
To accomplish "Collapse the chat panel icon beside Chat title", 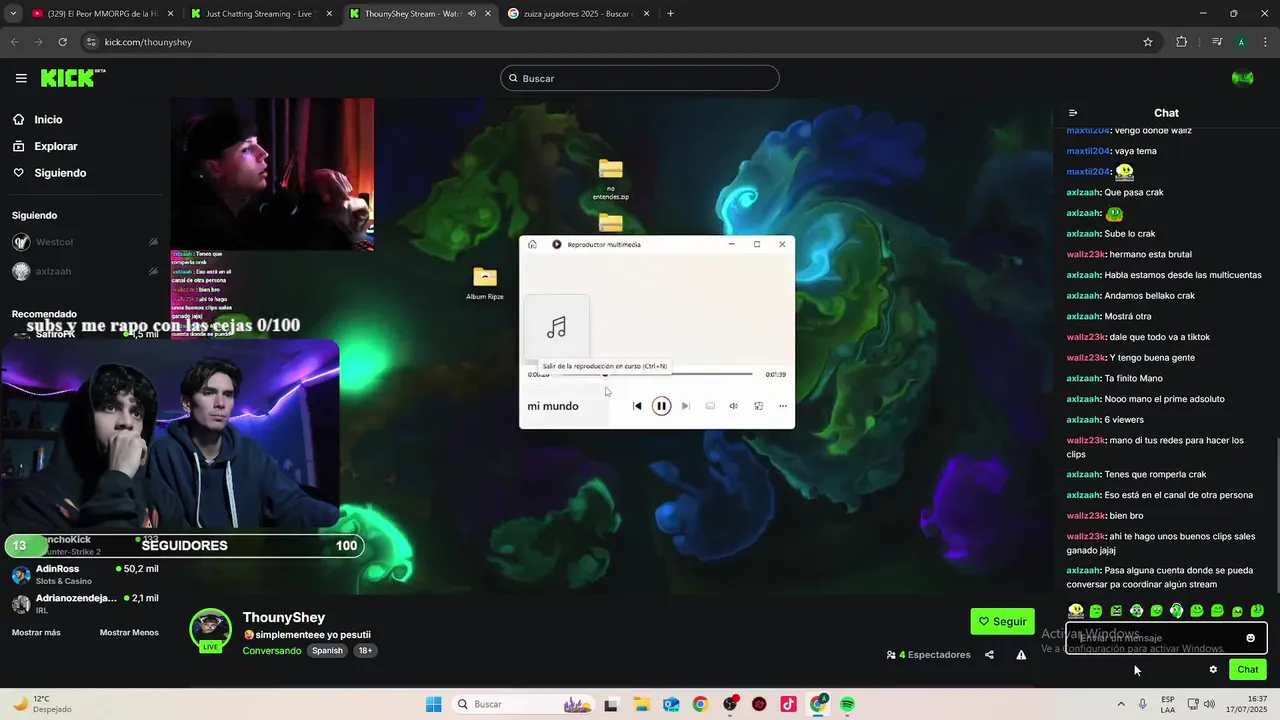I will point(1073,113).
